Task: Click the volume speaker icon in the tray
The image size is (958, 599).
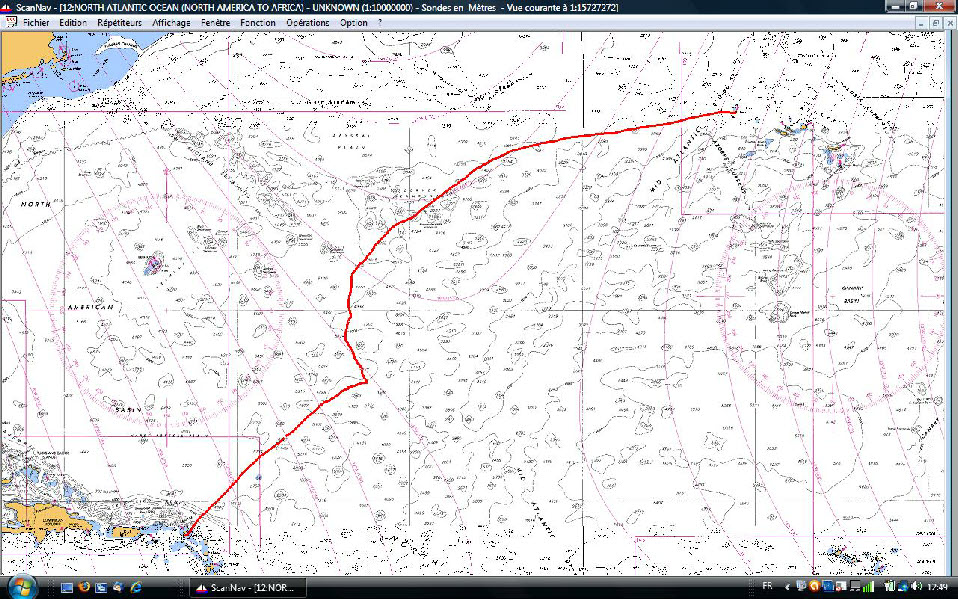Action: [898, 587]
